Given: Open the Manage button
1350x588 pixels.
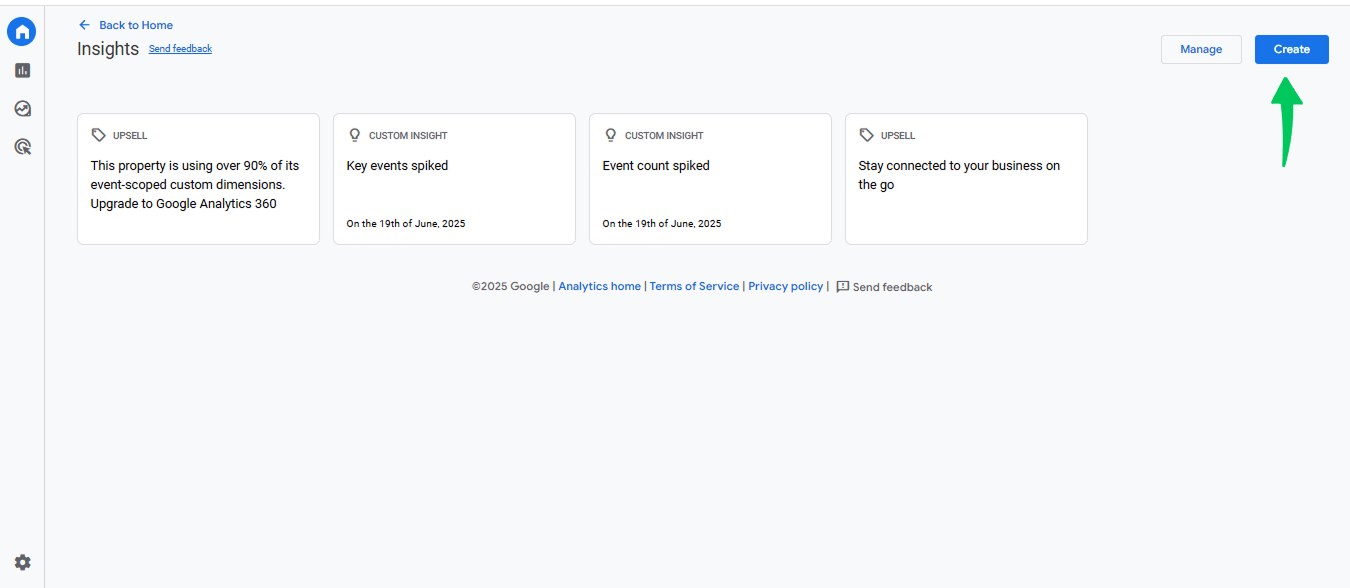Looking at the screenshot, I should click(x=1201, y=49).
